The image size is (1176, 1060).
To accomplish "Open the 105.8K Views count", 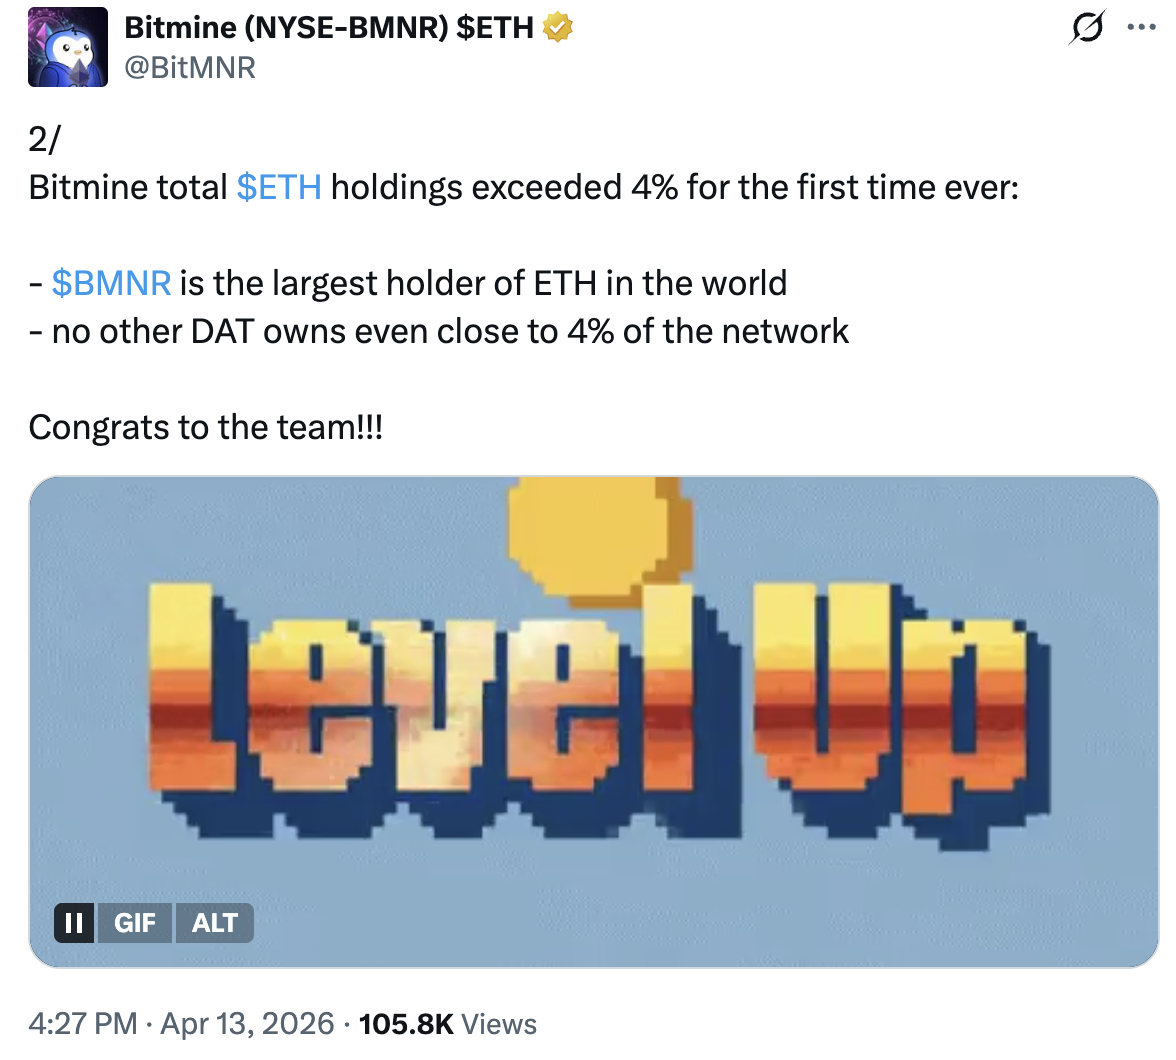I will pos(447,1024).
